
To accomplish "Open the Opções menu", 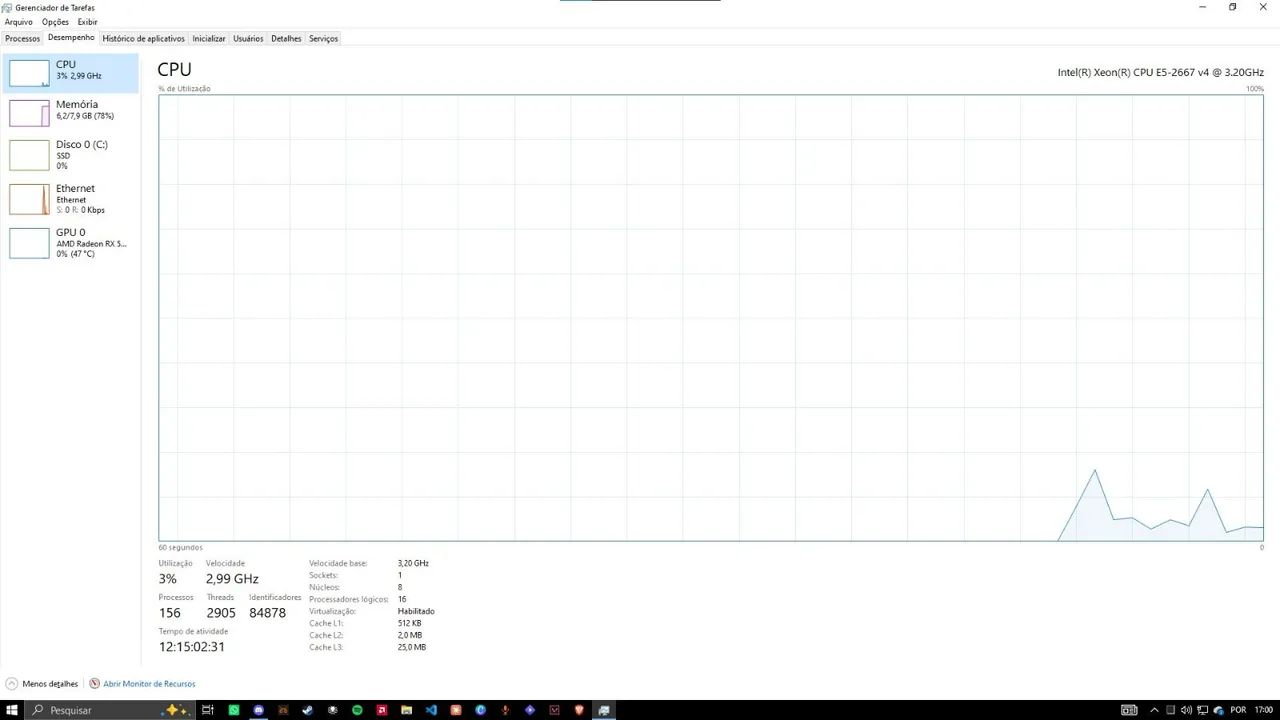I will coord(55,22).
